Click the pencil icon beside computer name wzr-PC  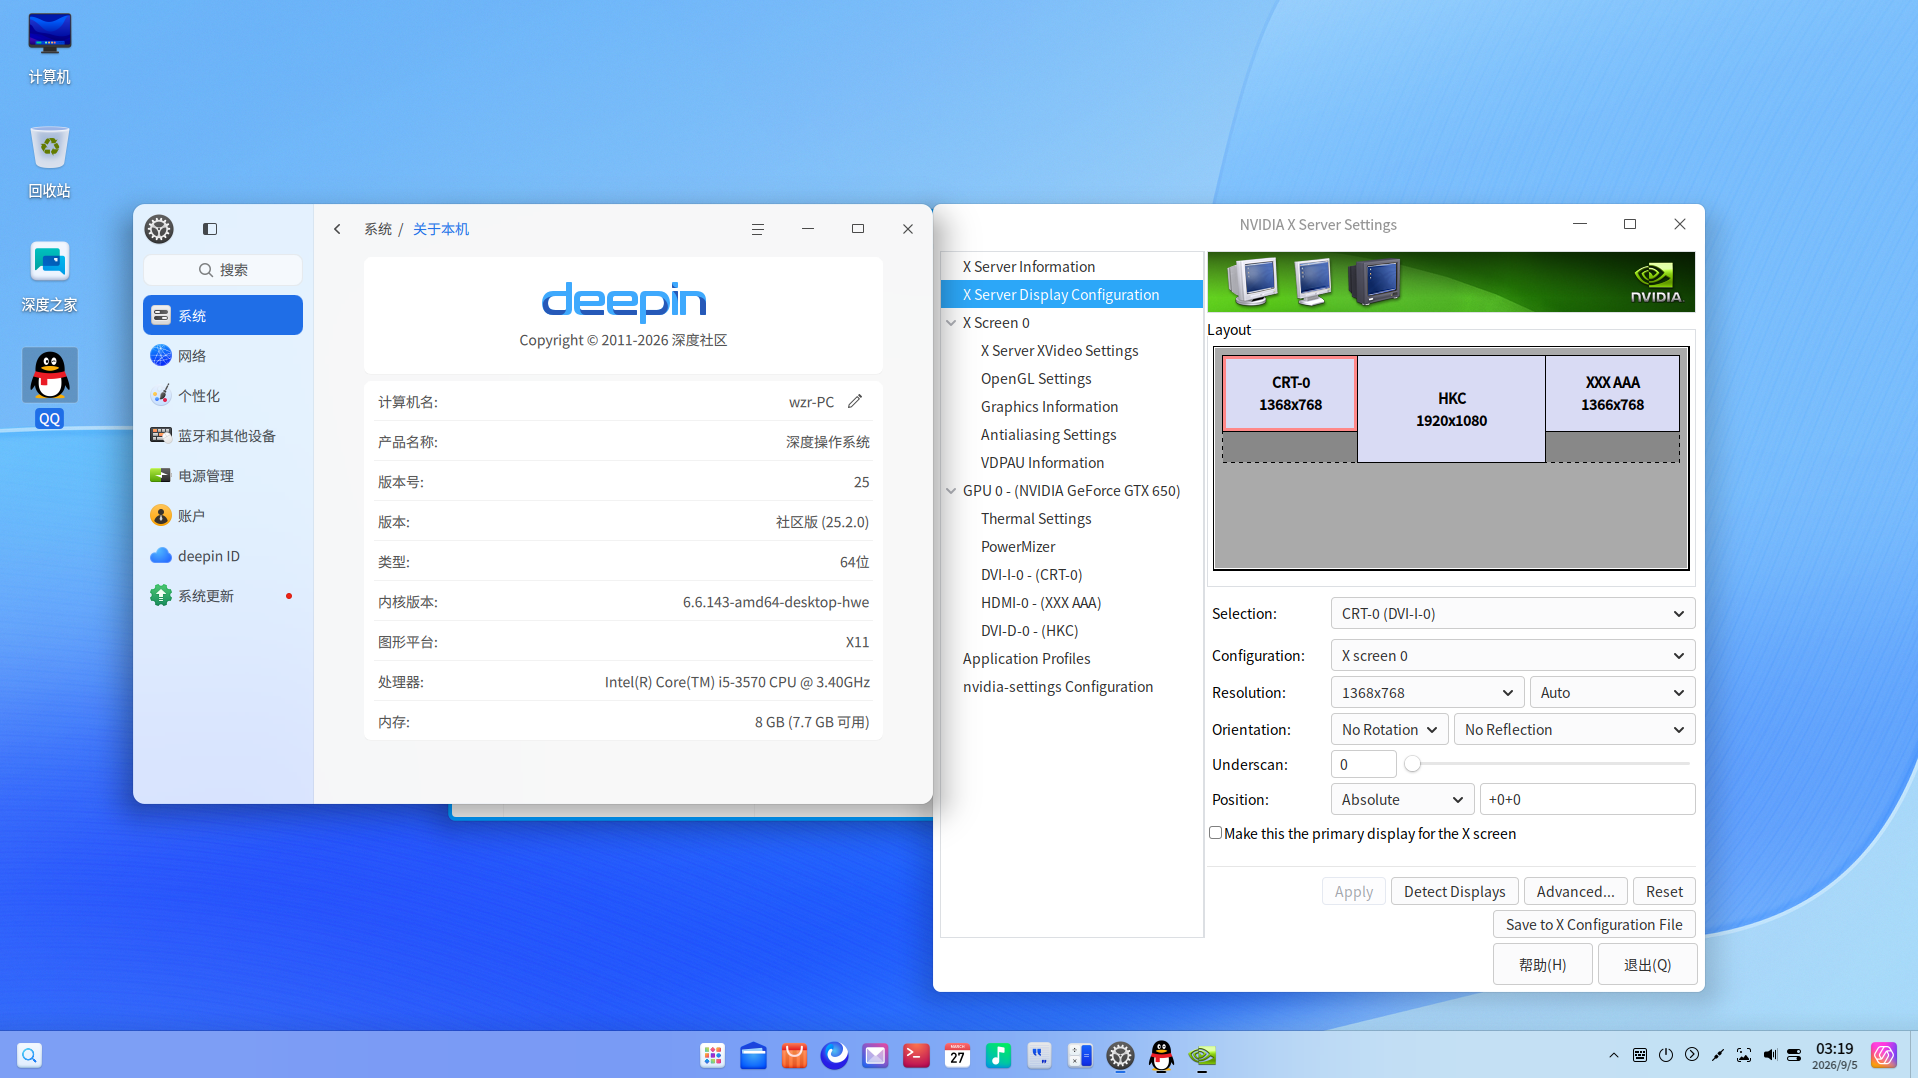pos(855,401)
